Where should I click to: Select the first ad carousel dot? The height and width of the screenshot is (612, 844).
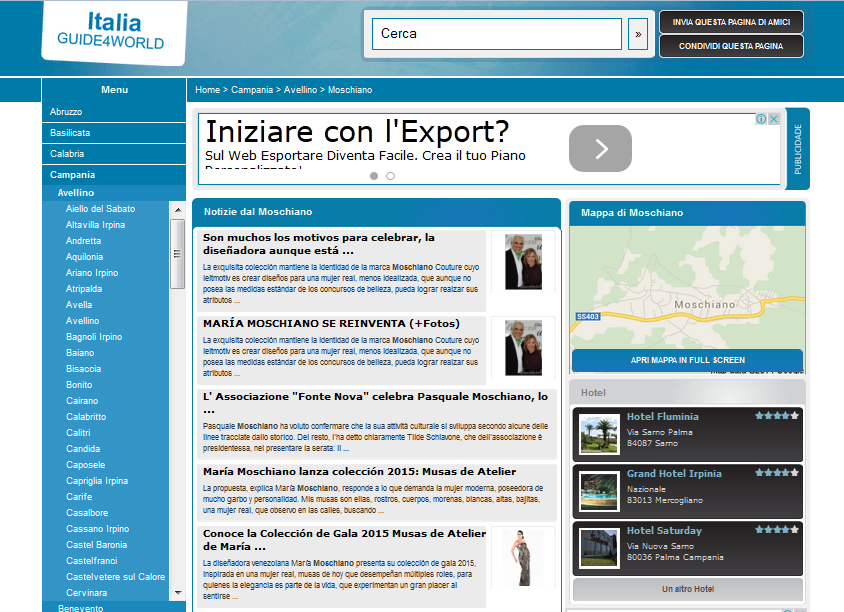click(x=374, y=176)
